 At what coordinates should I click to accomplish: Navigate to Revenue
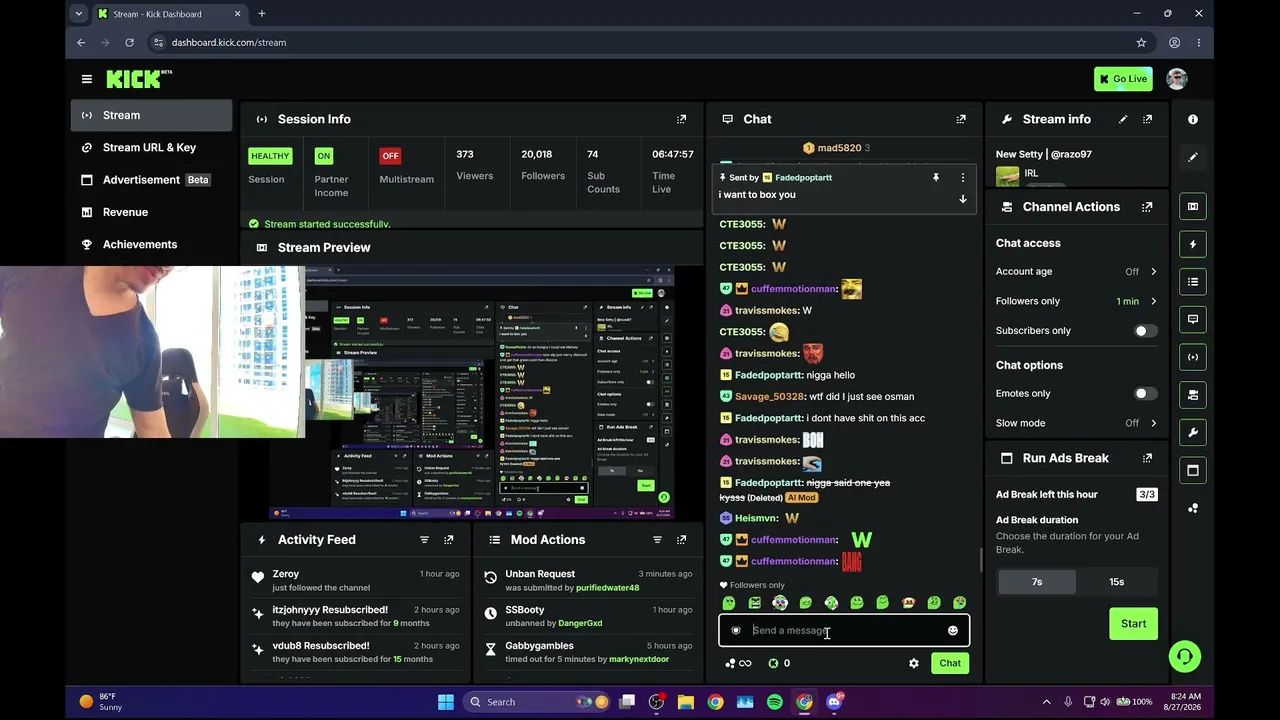(x=152, y=212)
